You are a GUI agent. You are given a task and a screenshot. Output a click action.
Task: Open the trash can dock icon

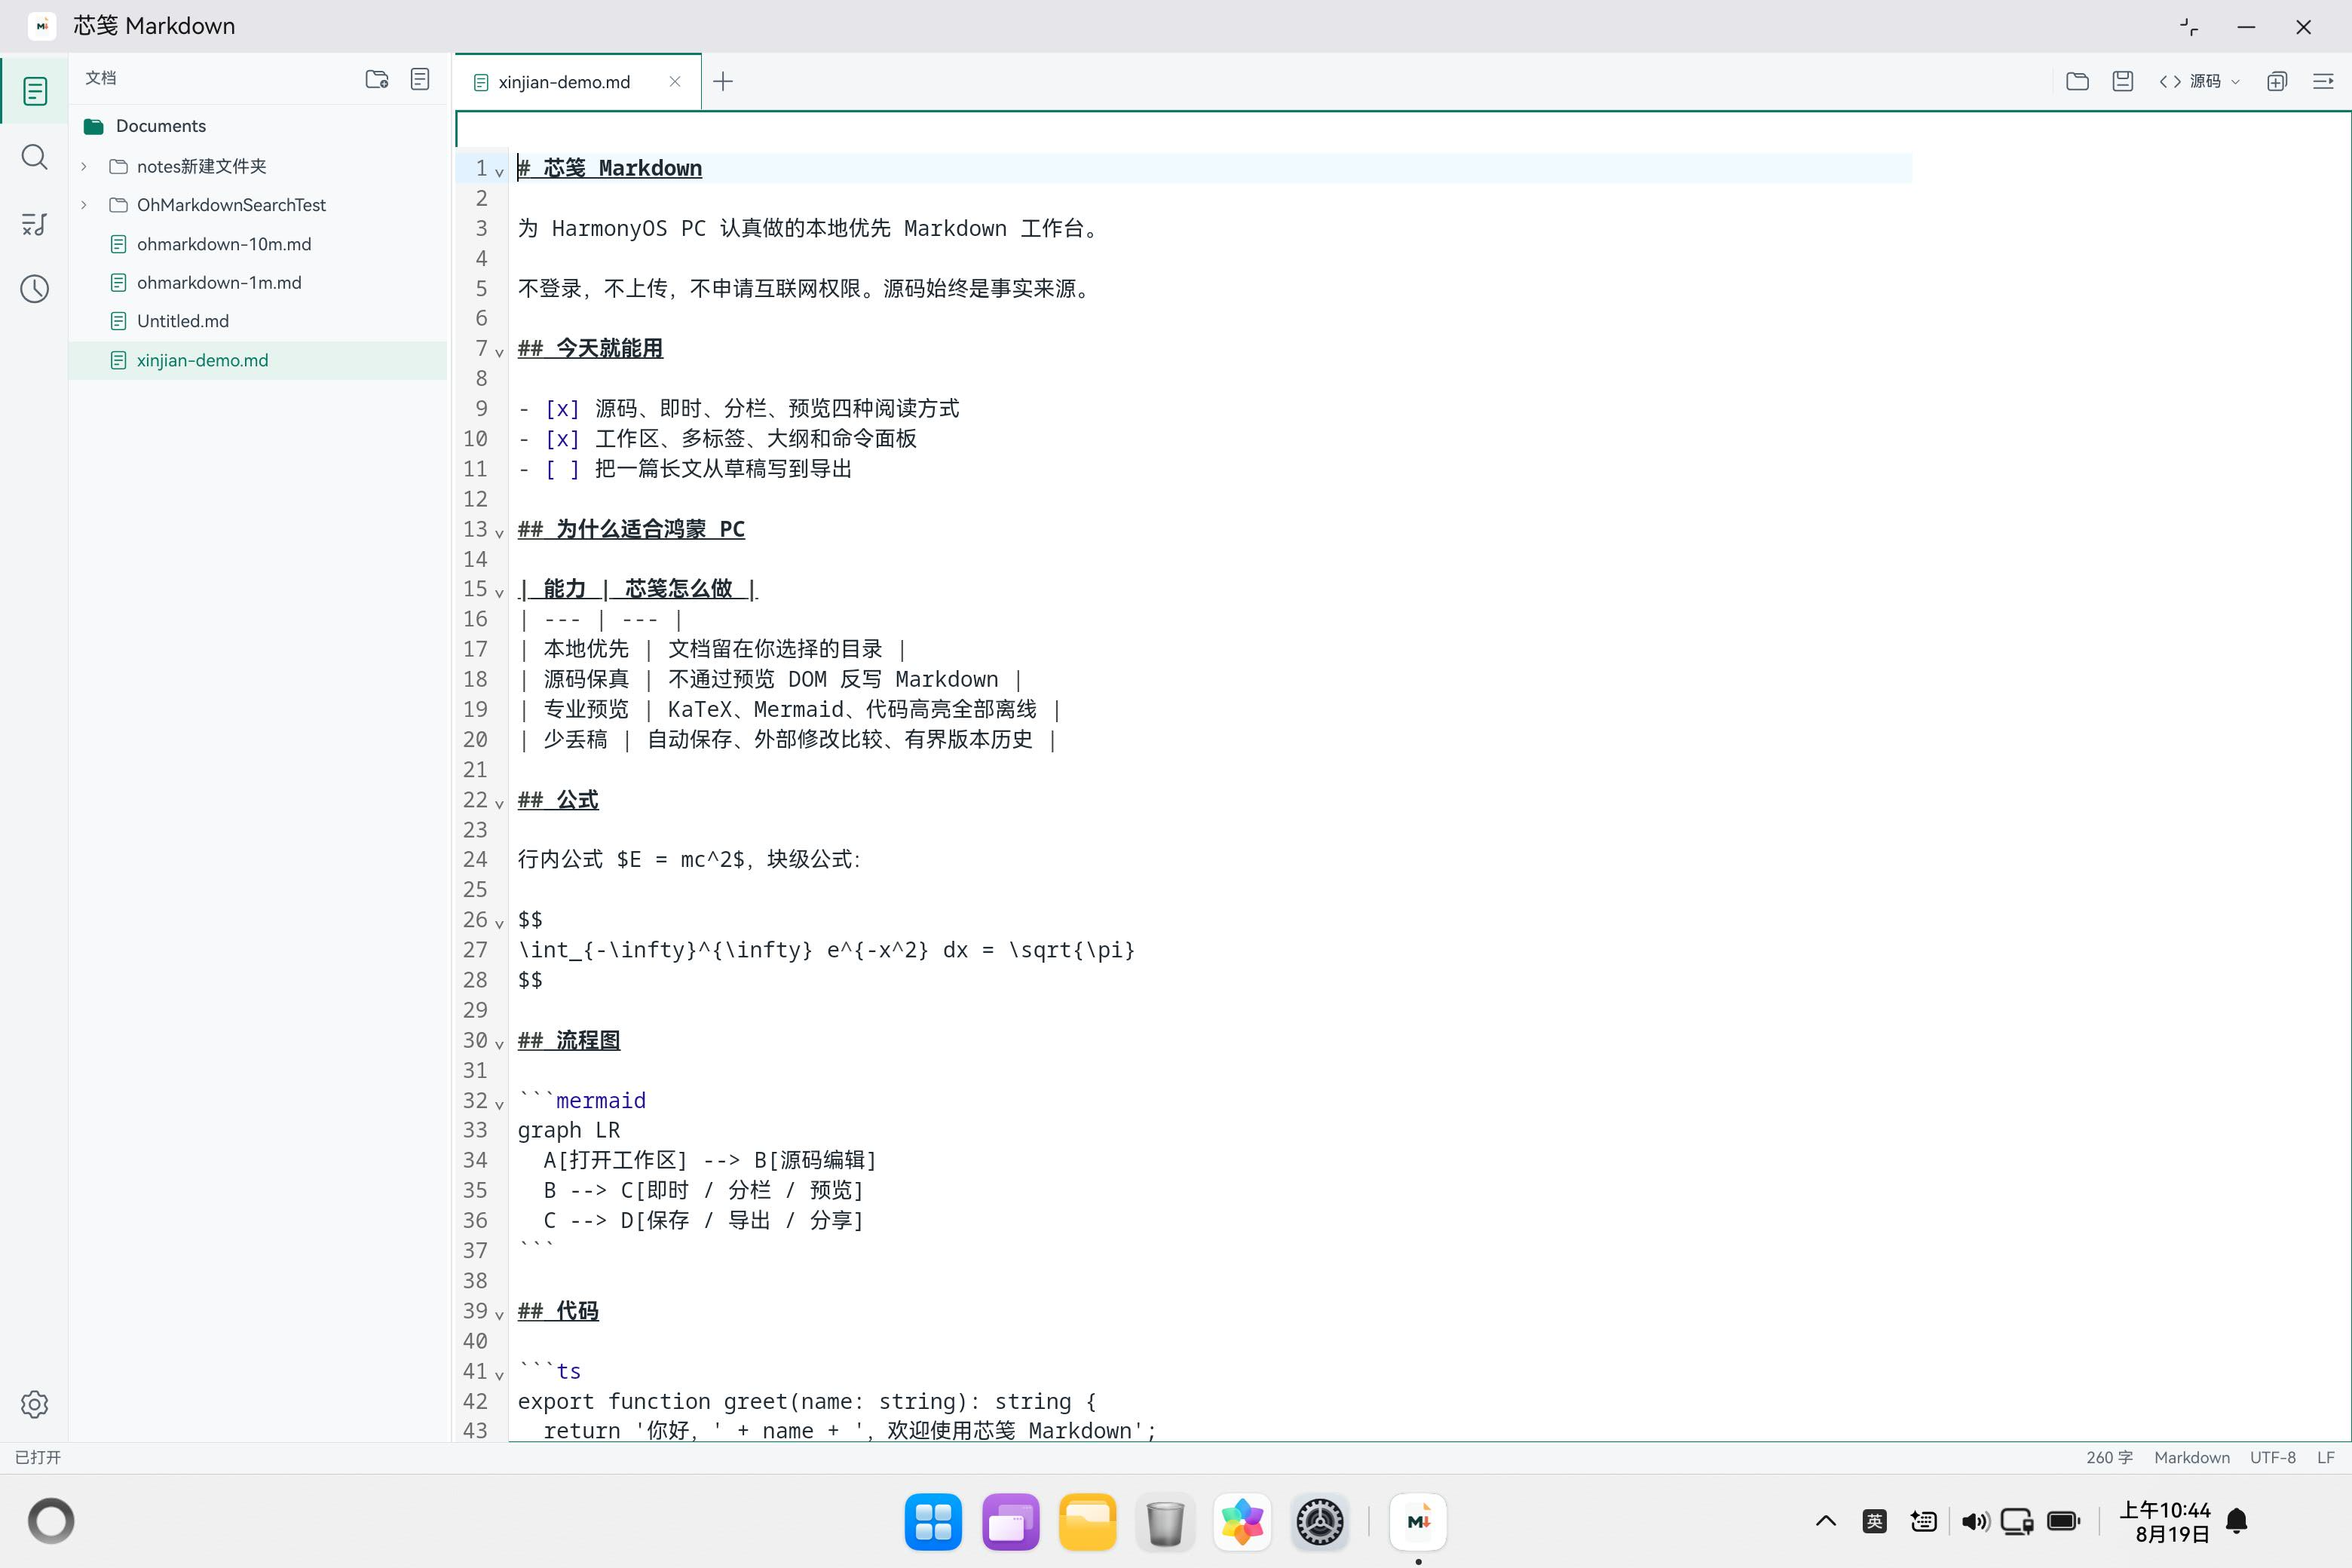[x=1165, y=1522]
